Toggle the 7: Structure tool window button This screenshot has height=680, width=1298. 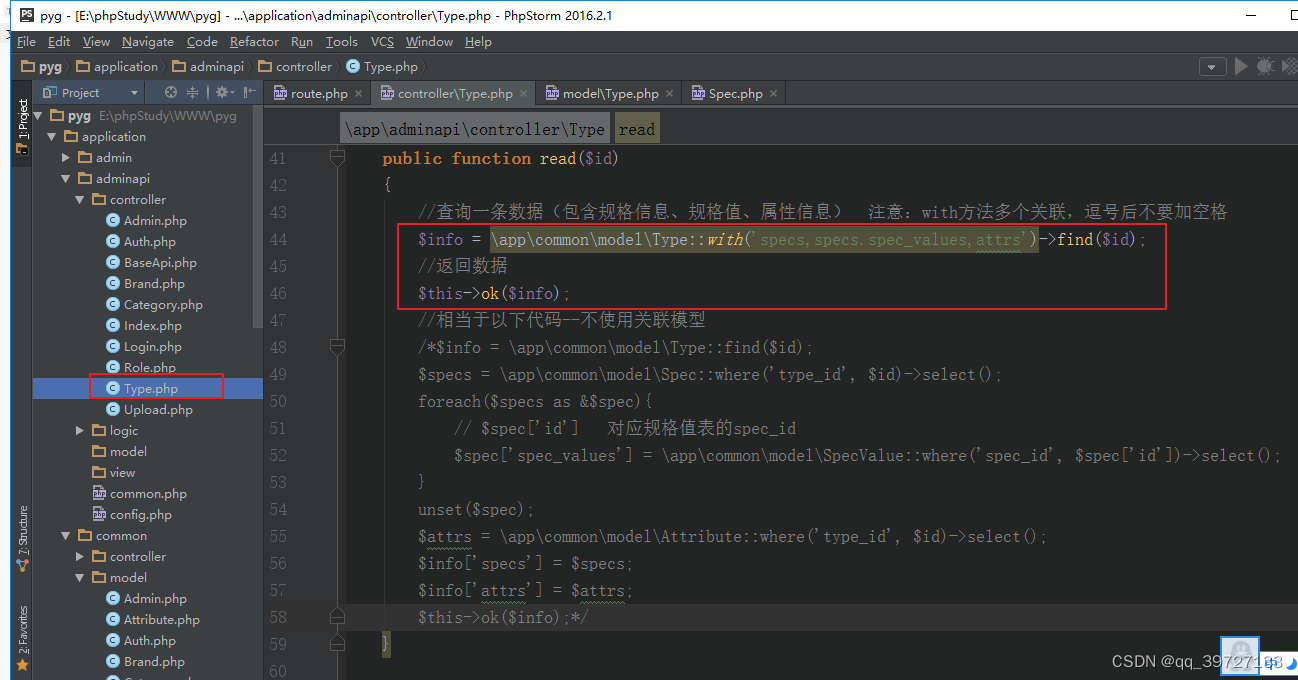click(22, 539)
